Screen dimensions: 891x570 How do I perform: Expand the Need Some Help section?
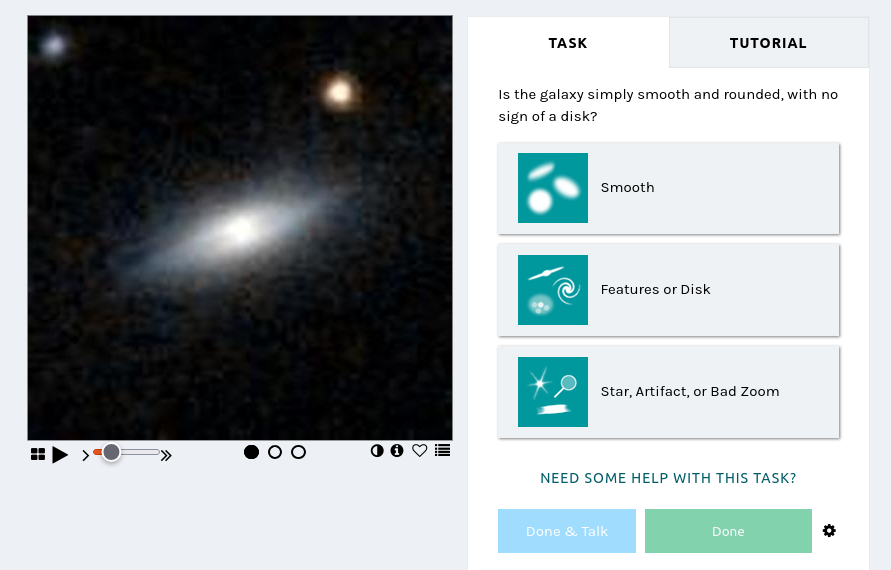click(x=668, y=478)
